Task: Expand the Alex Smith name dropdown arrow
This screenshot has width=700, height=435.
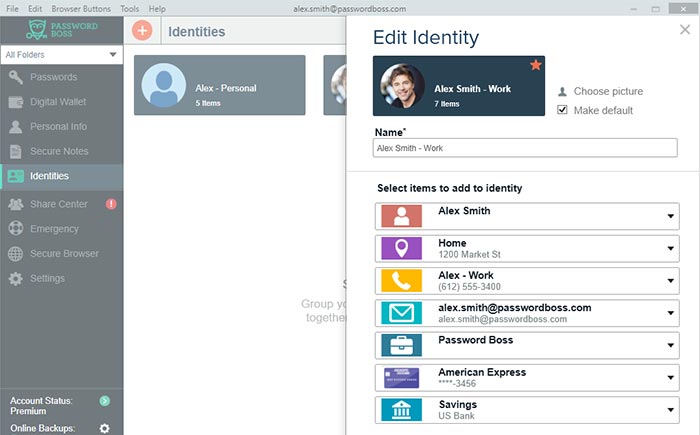Action: tap(671, 216)
